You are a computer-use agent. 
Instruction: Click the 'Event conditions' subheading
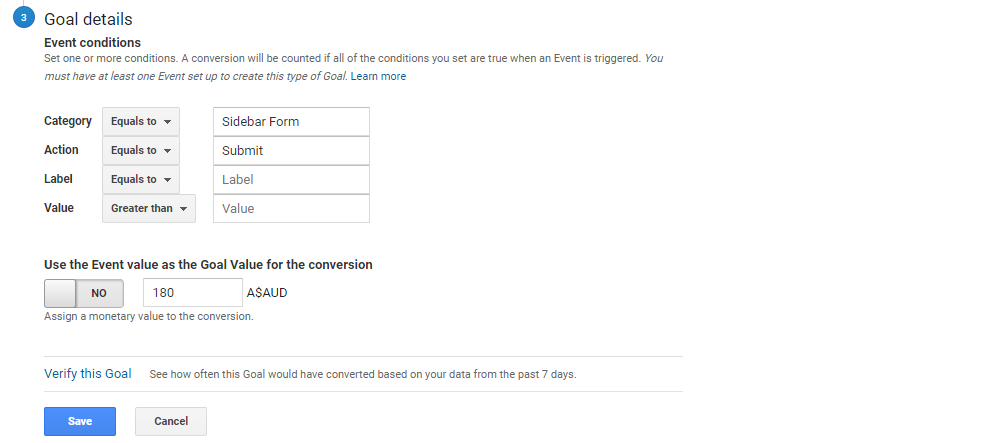pos(92,43)
